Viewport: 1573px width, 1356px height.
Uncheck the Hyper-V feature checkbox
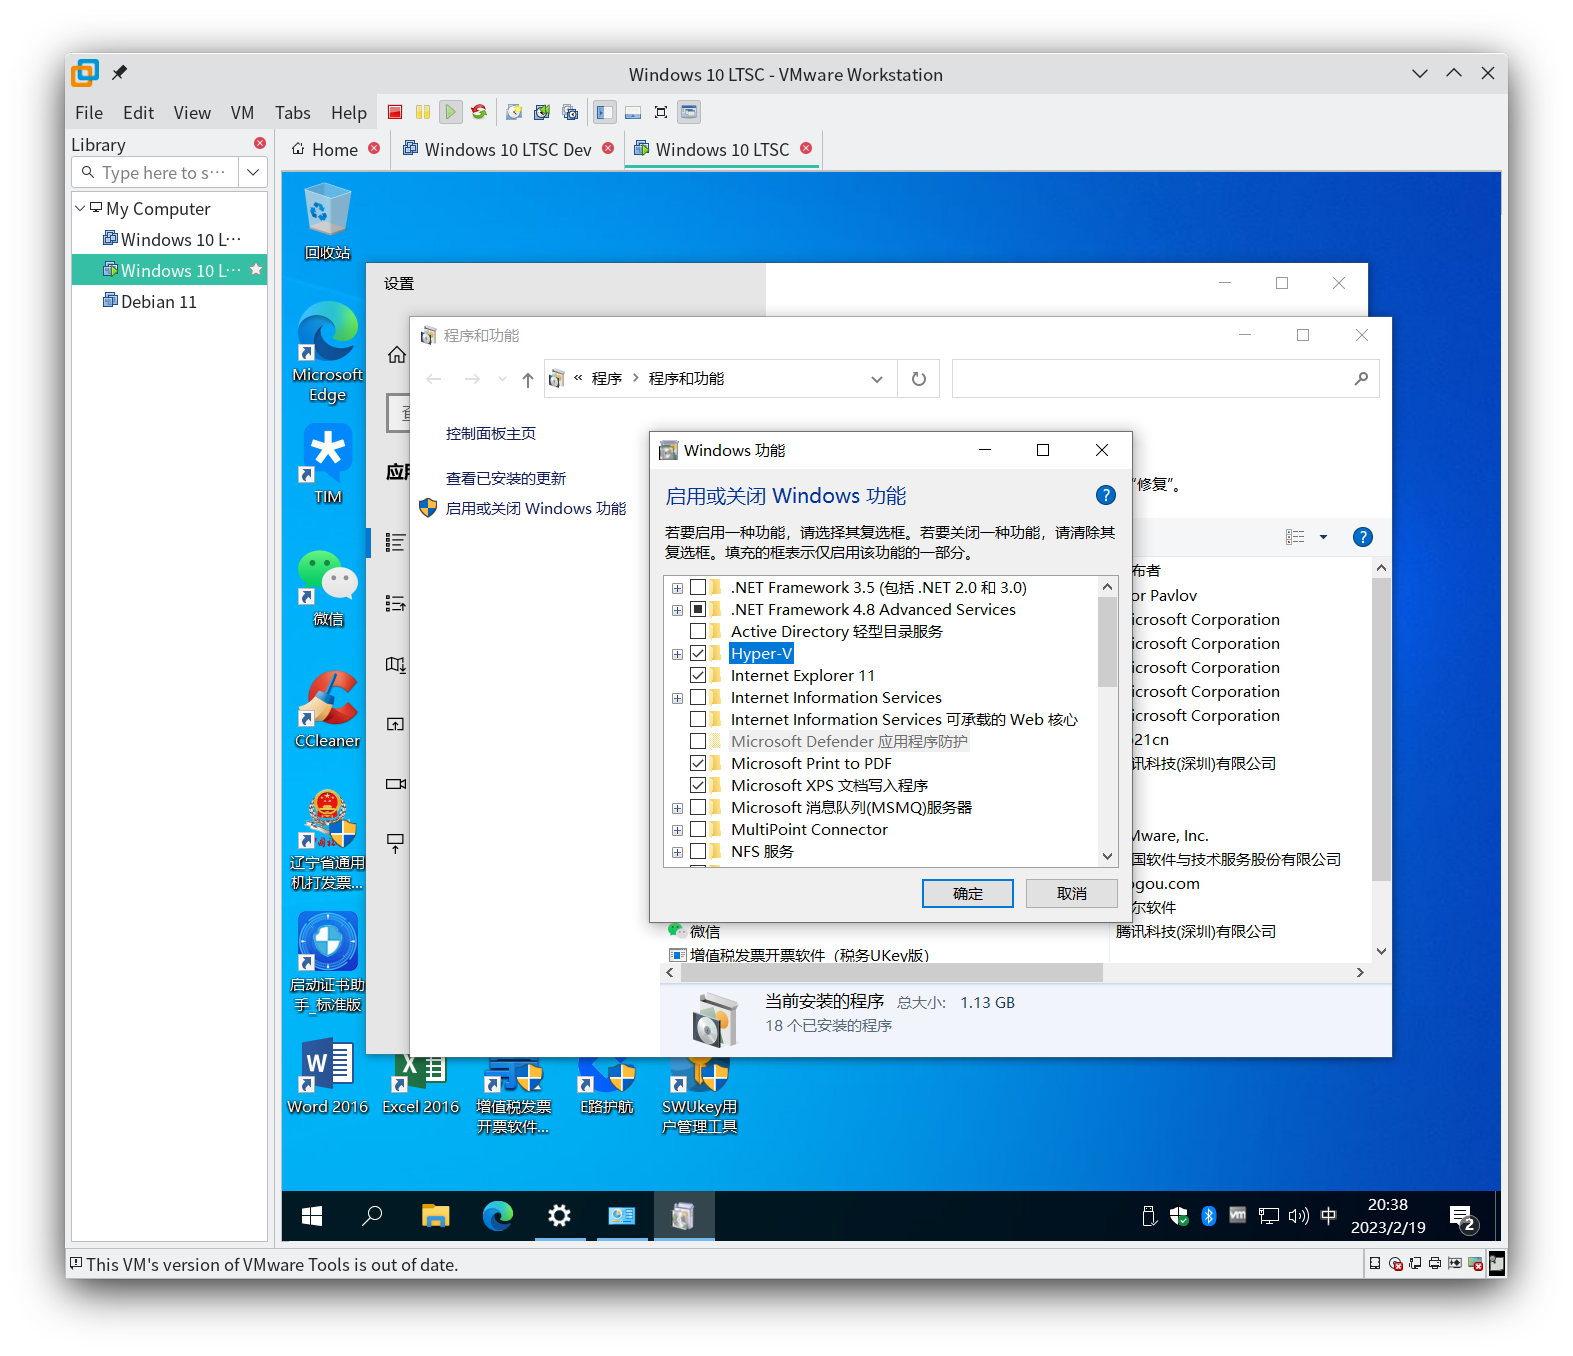[x=698, y=654]
